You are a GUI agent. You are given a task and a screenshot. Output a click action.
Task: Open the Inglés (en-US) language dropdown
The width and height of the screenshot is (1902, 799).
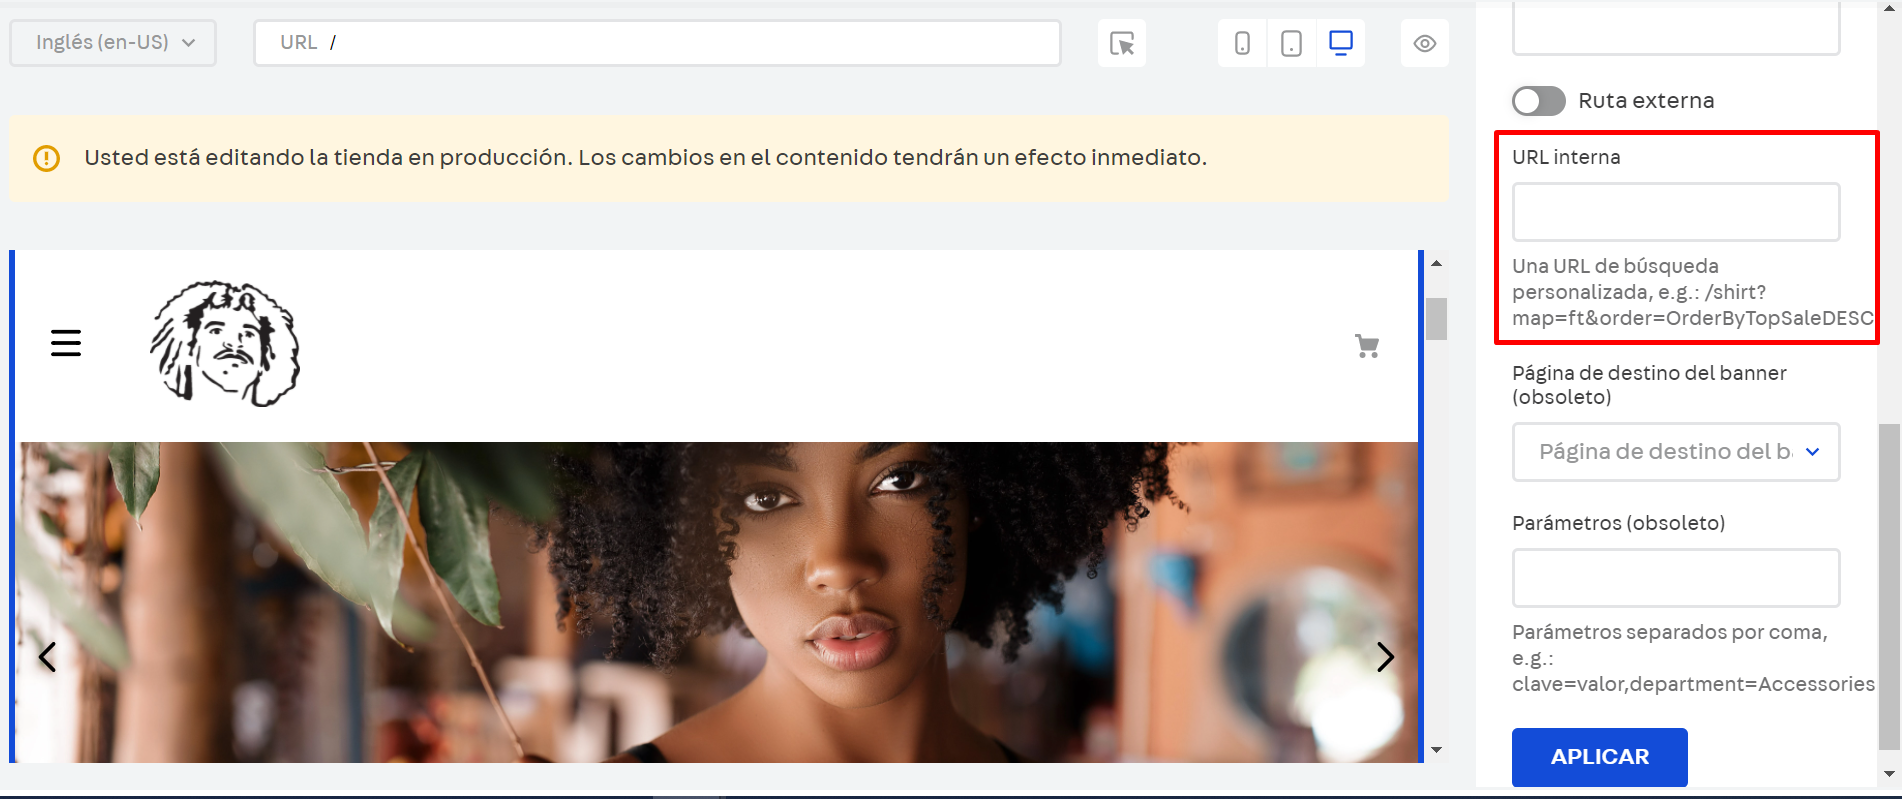click(x=113, y=43)
